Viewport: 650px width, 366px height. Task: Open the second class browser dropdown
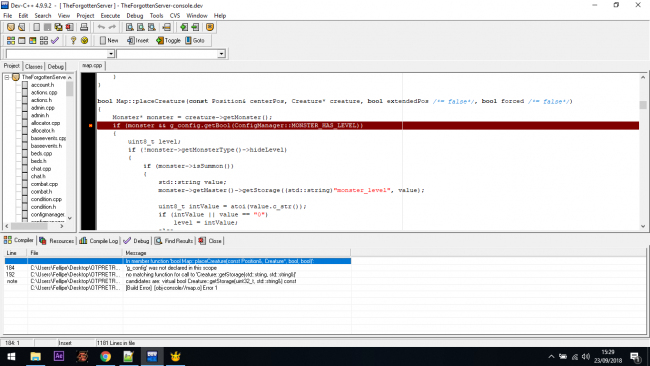point(221,54)
